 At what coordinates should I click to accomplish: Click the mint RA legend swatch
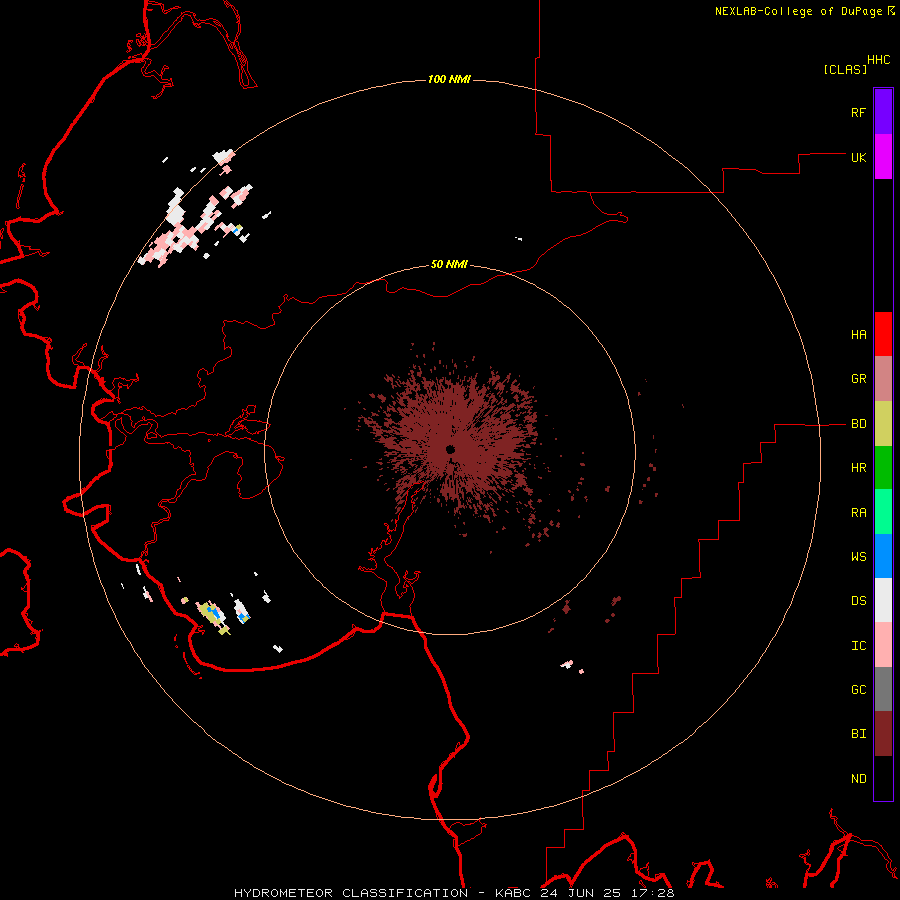pos(883,512)
